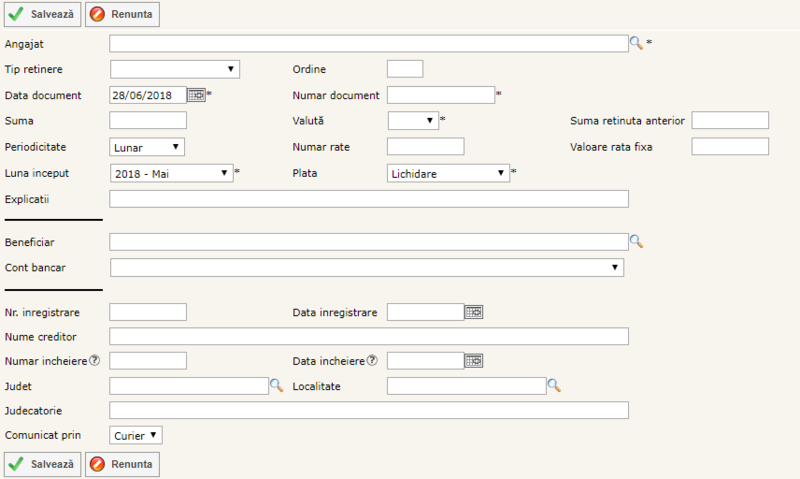The width and height of the screenshot is (800, 479).
Task: Expand the Tip retinere dropdown
Action: (174, 69)
